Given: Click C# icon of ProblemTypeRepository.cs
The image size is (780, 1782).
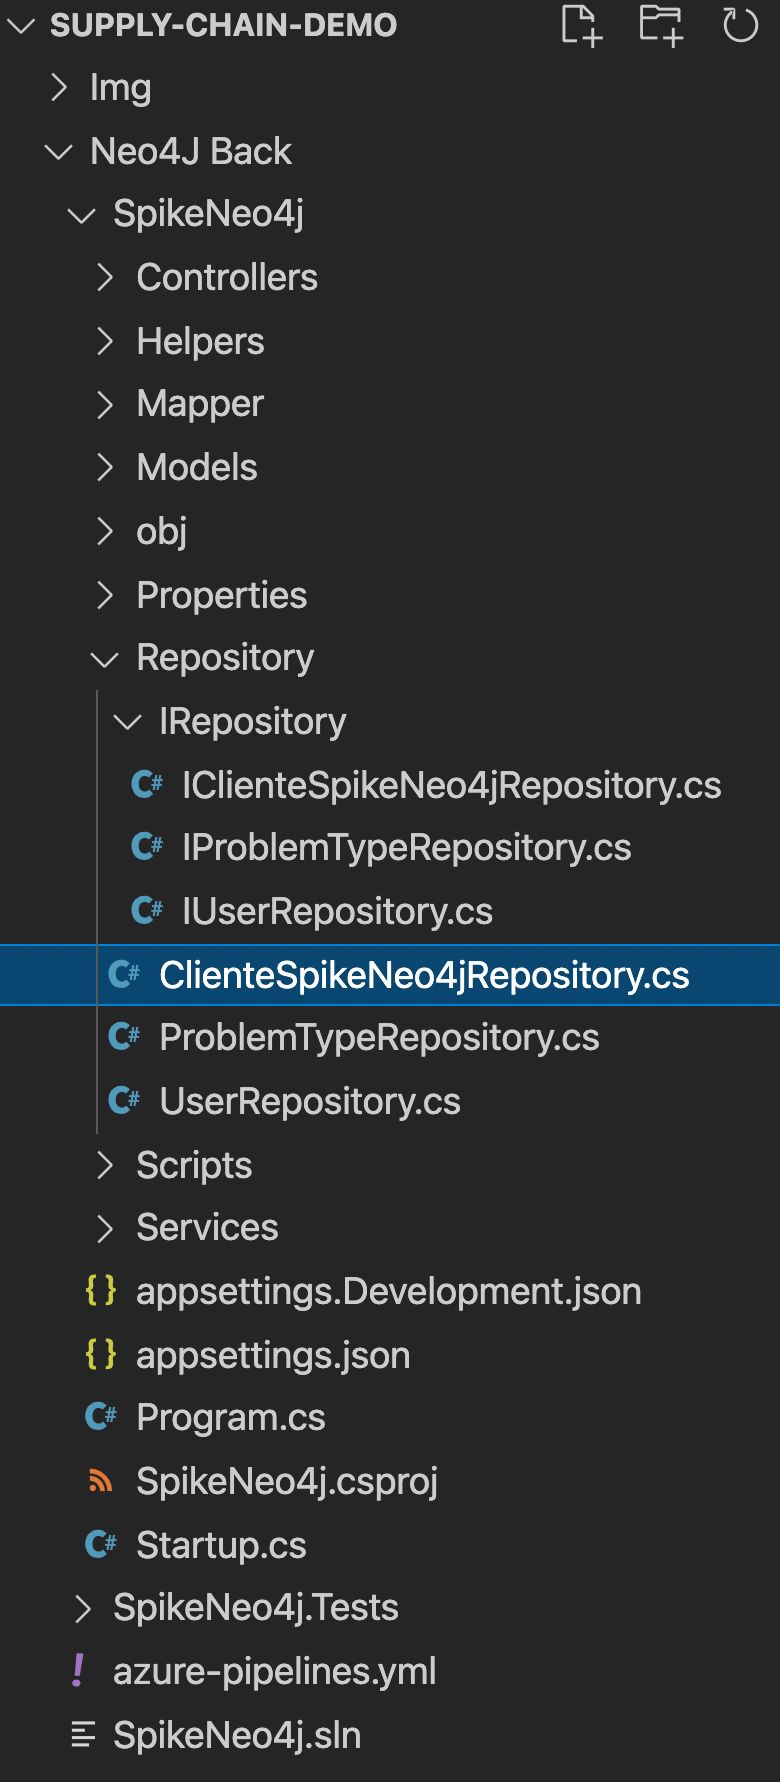Looking at the screenshot, I should click(124, 1038).
